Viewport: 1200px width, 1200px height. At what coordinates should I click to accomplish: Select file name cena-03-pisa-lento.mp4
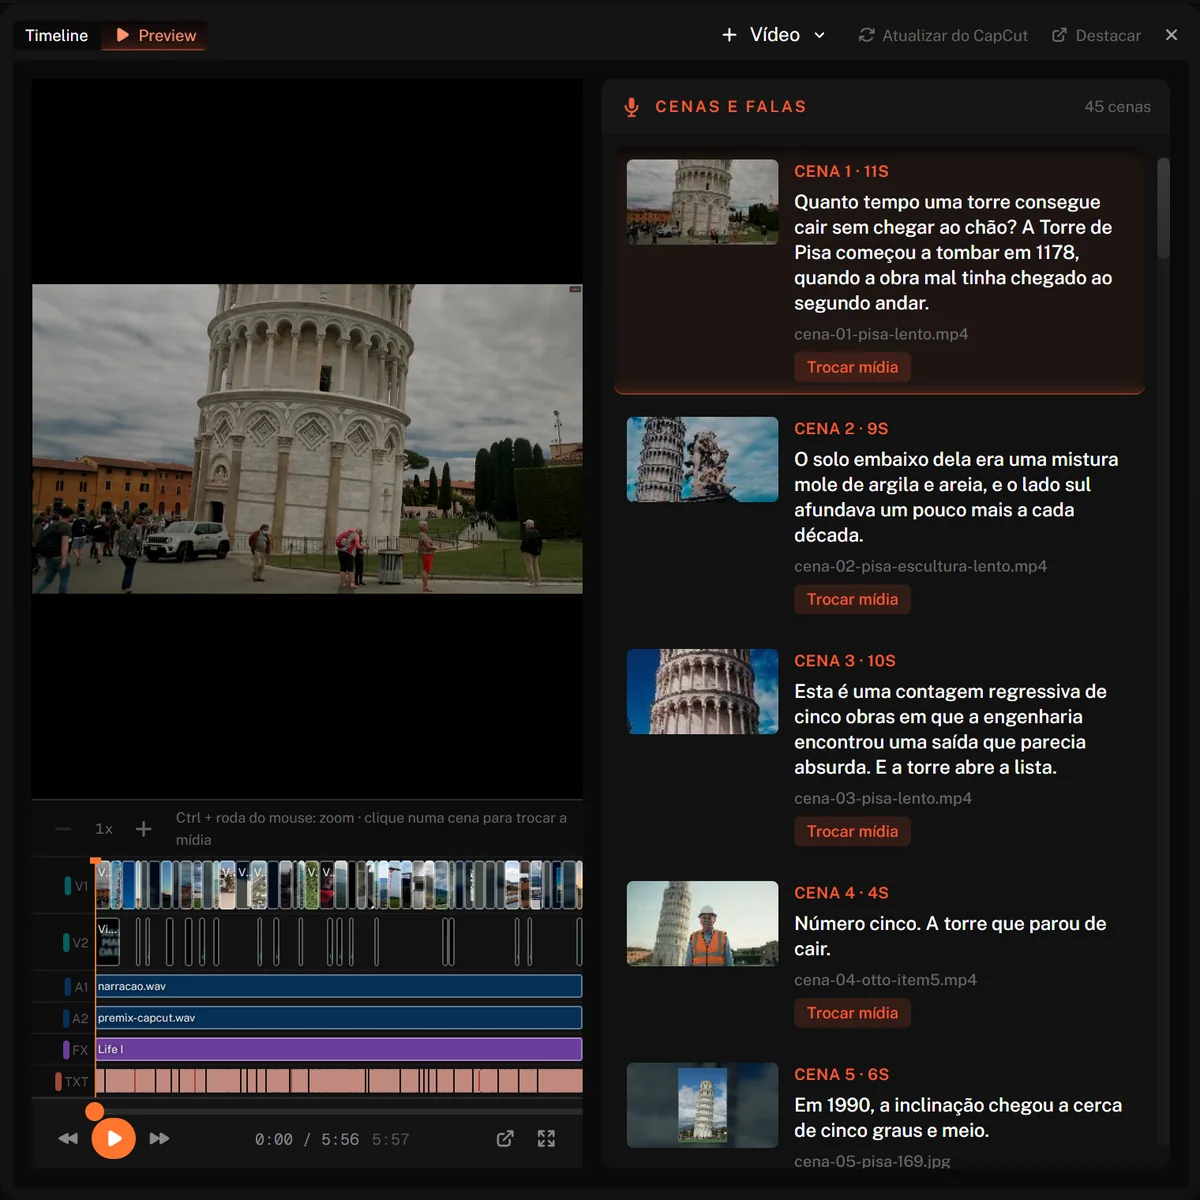click(883, 798)
